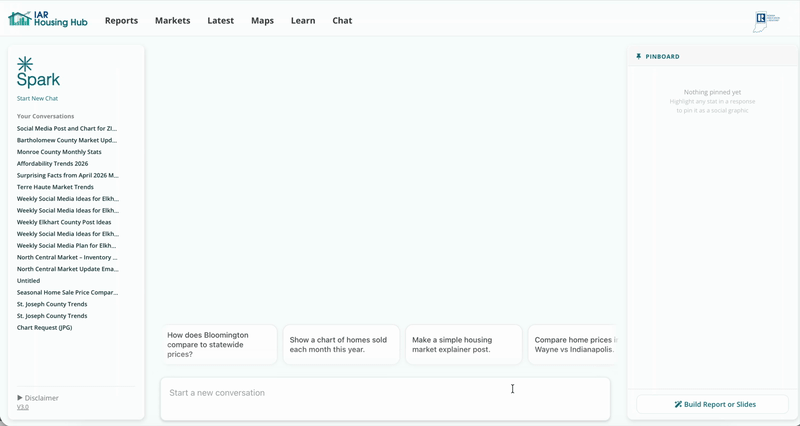Open Monroe County Monthly Stats conversation
Screen dimensions: 800x426
pos(59,152)
